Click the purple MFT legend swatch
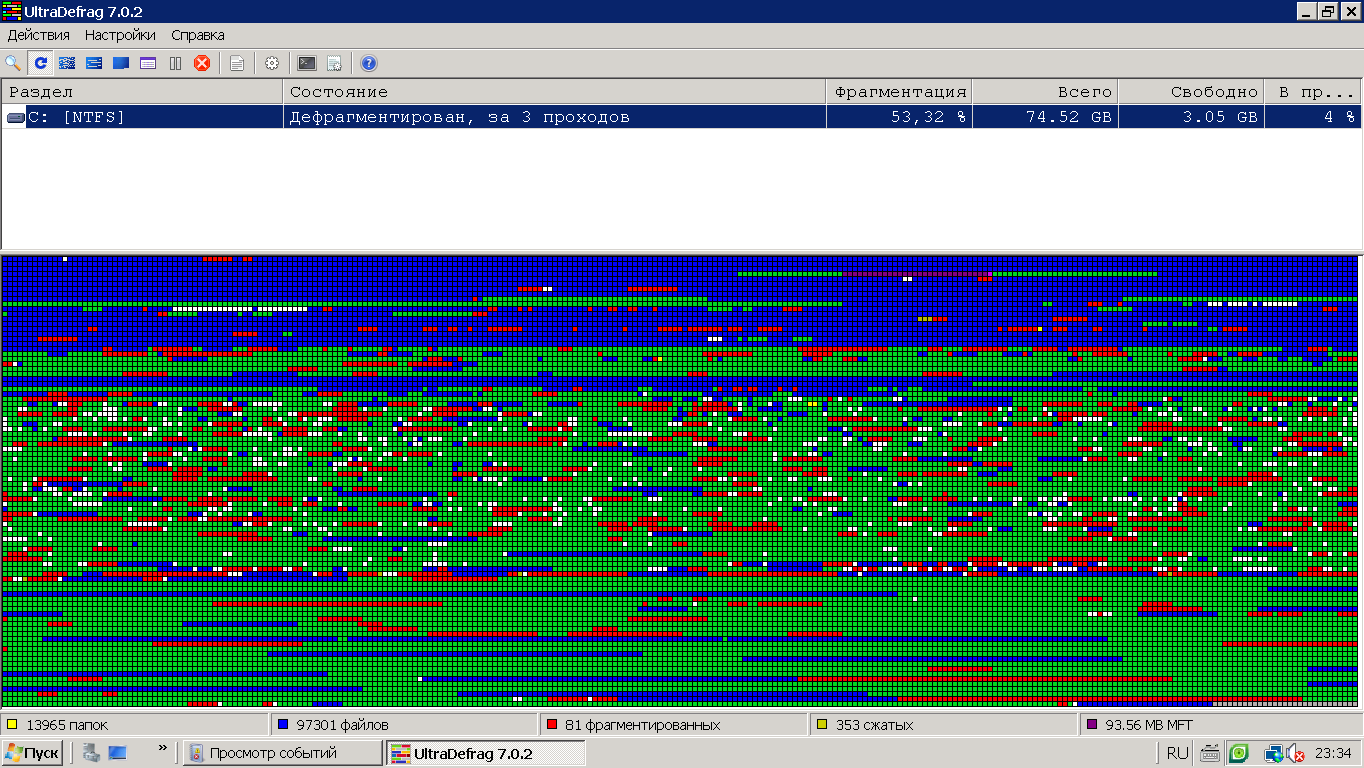 1092,725
